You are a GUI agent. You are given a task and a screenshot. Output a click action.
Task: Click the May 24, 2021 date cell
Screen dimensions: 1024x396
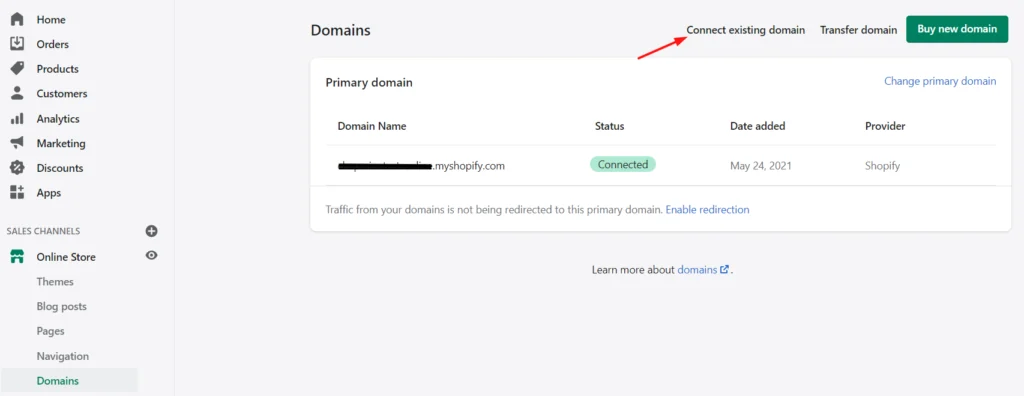tap(761, 166)
